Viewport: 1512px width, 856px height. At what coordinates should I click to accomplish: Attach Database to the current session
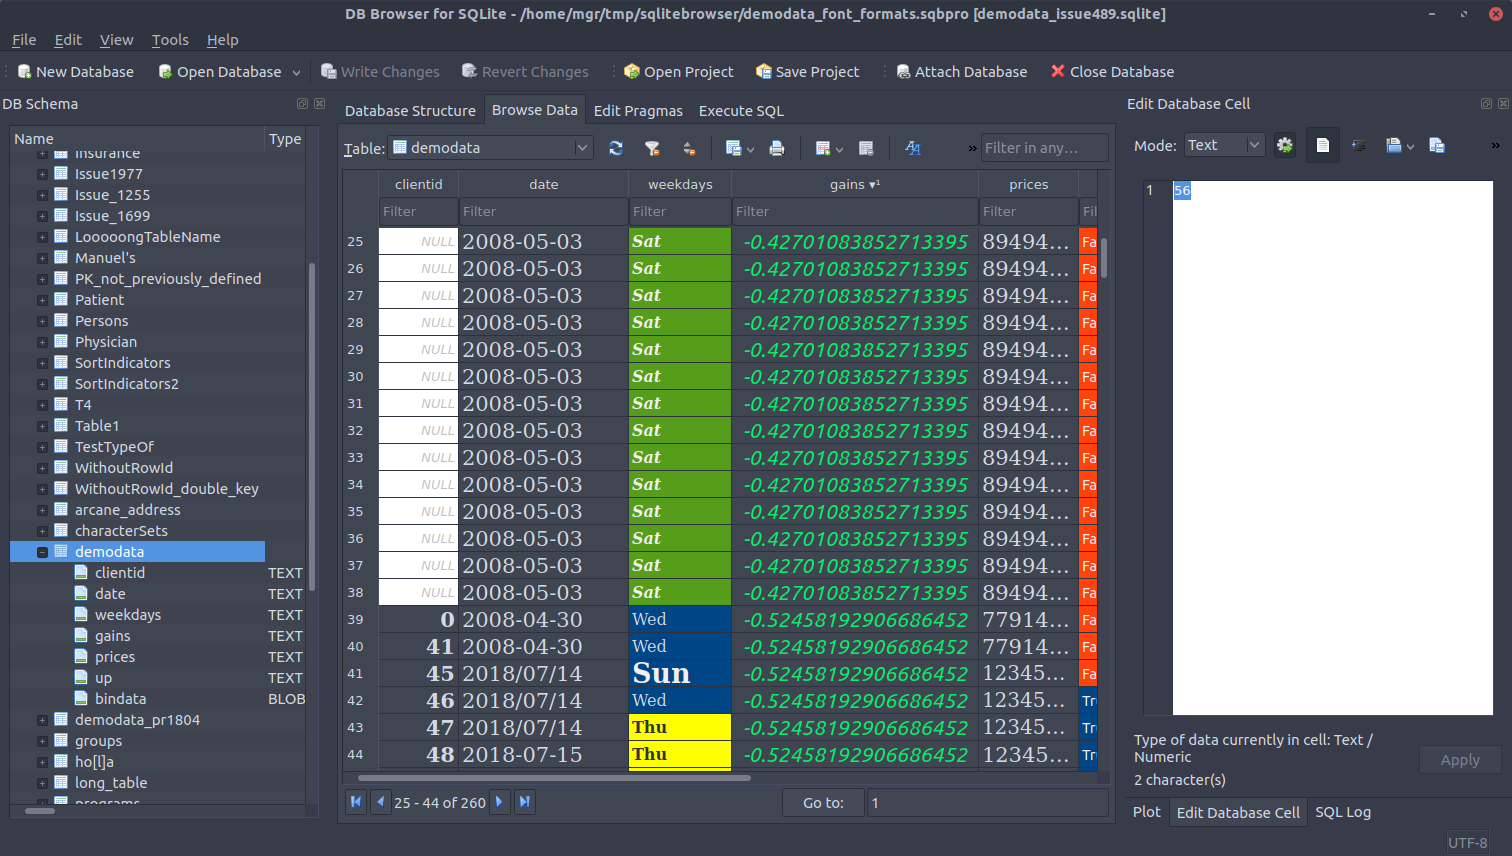click(x=961, y=71)
